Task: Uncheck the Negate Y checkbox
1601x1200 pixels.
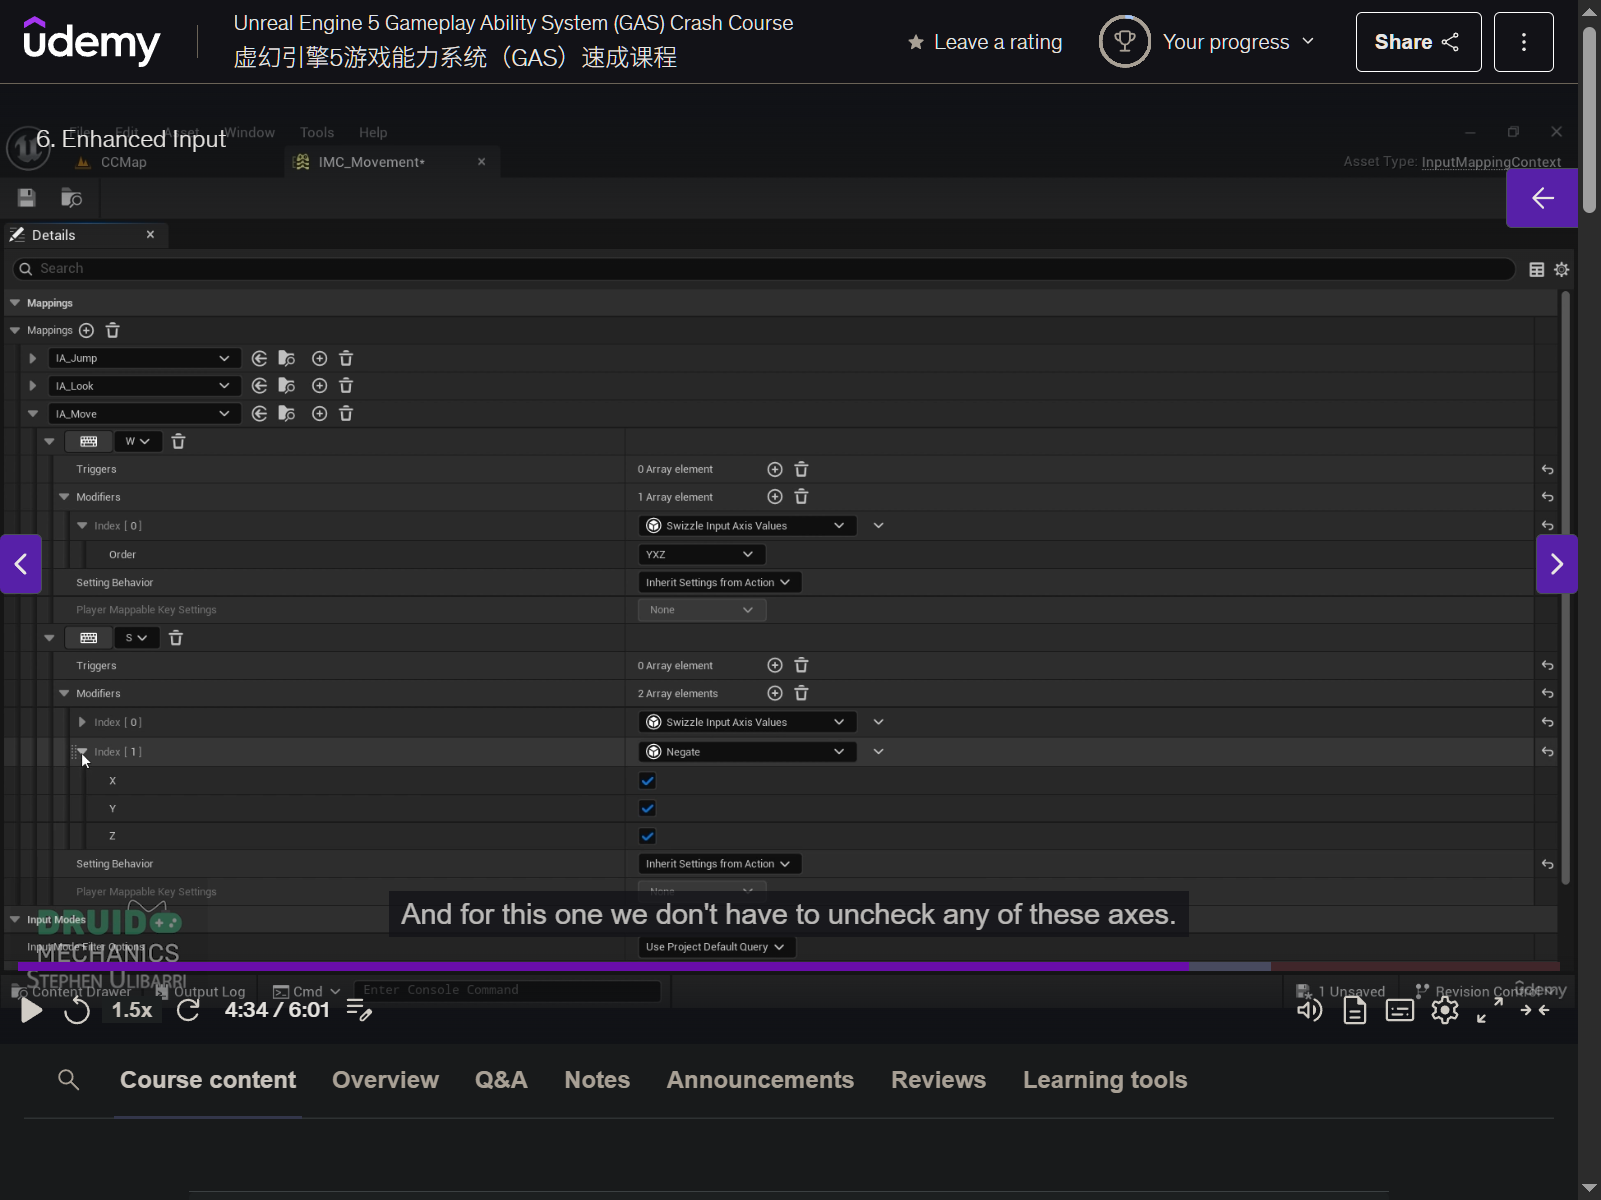Action: (x=647, y=808)
